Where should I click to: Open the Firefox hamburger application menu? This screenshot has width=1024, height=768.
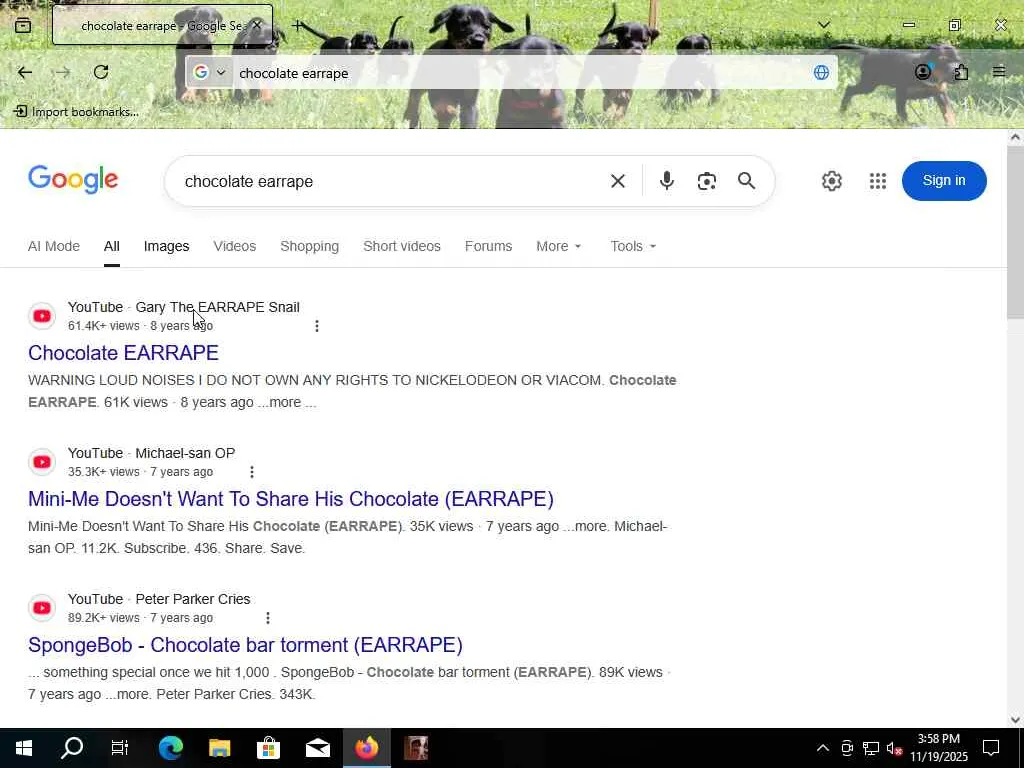point(999,72)
